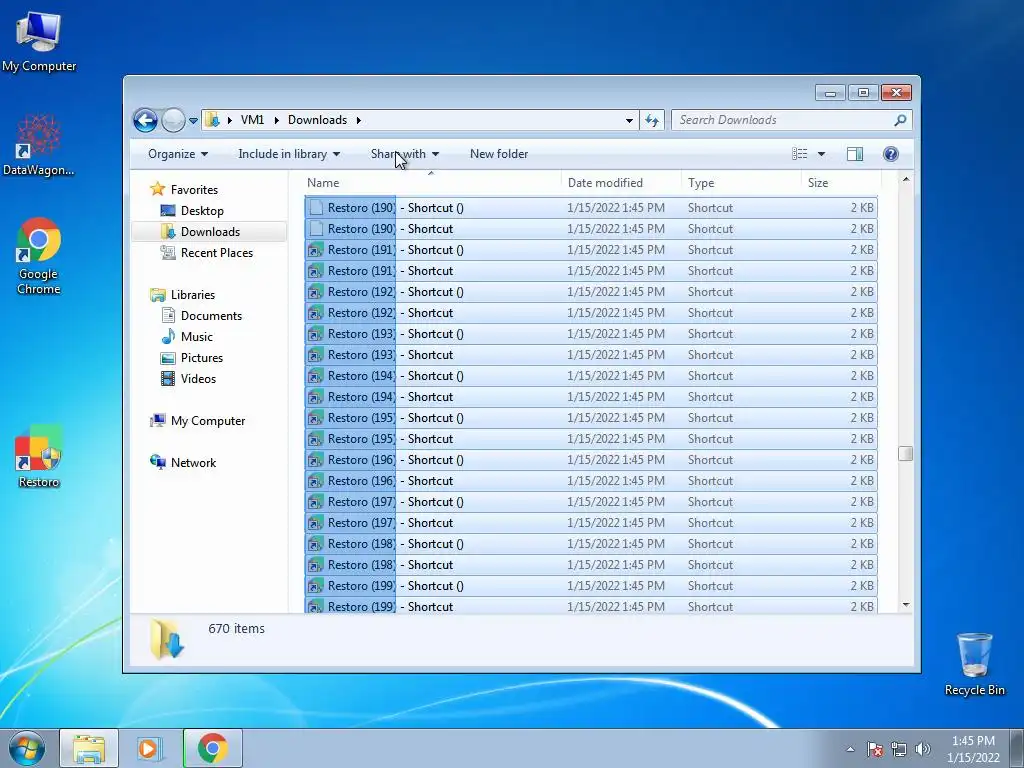Click Downloads in the address breadcrumb
Screen dimensions: 1024x768
point(317,120)
